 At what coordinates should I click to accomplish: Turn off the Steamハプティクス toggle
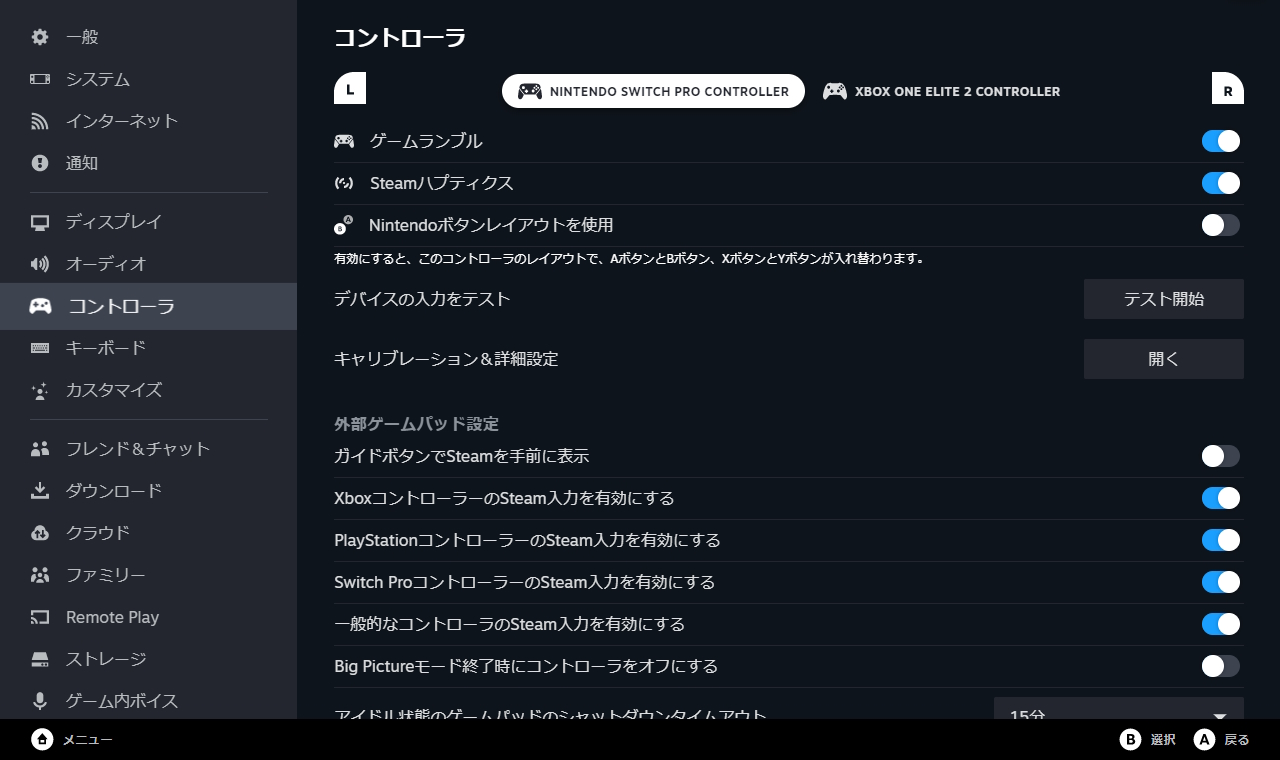(1221, 183)
